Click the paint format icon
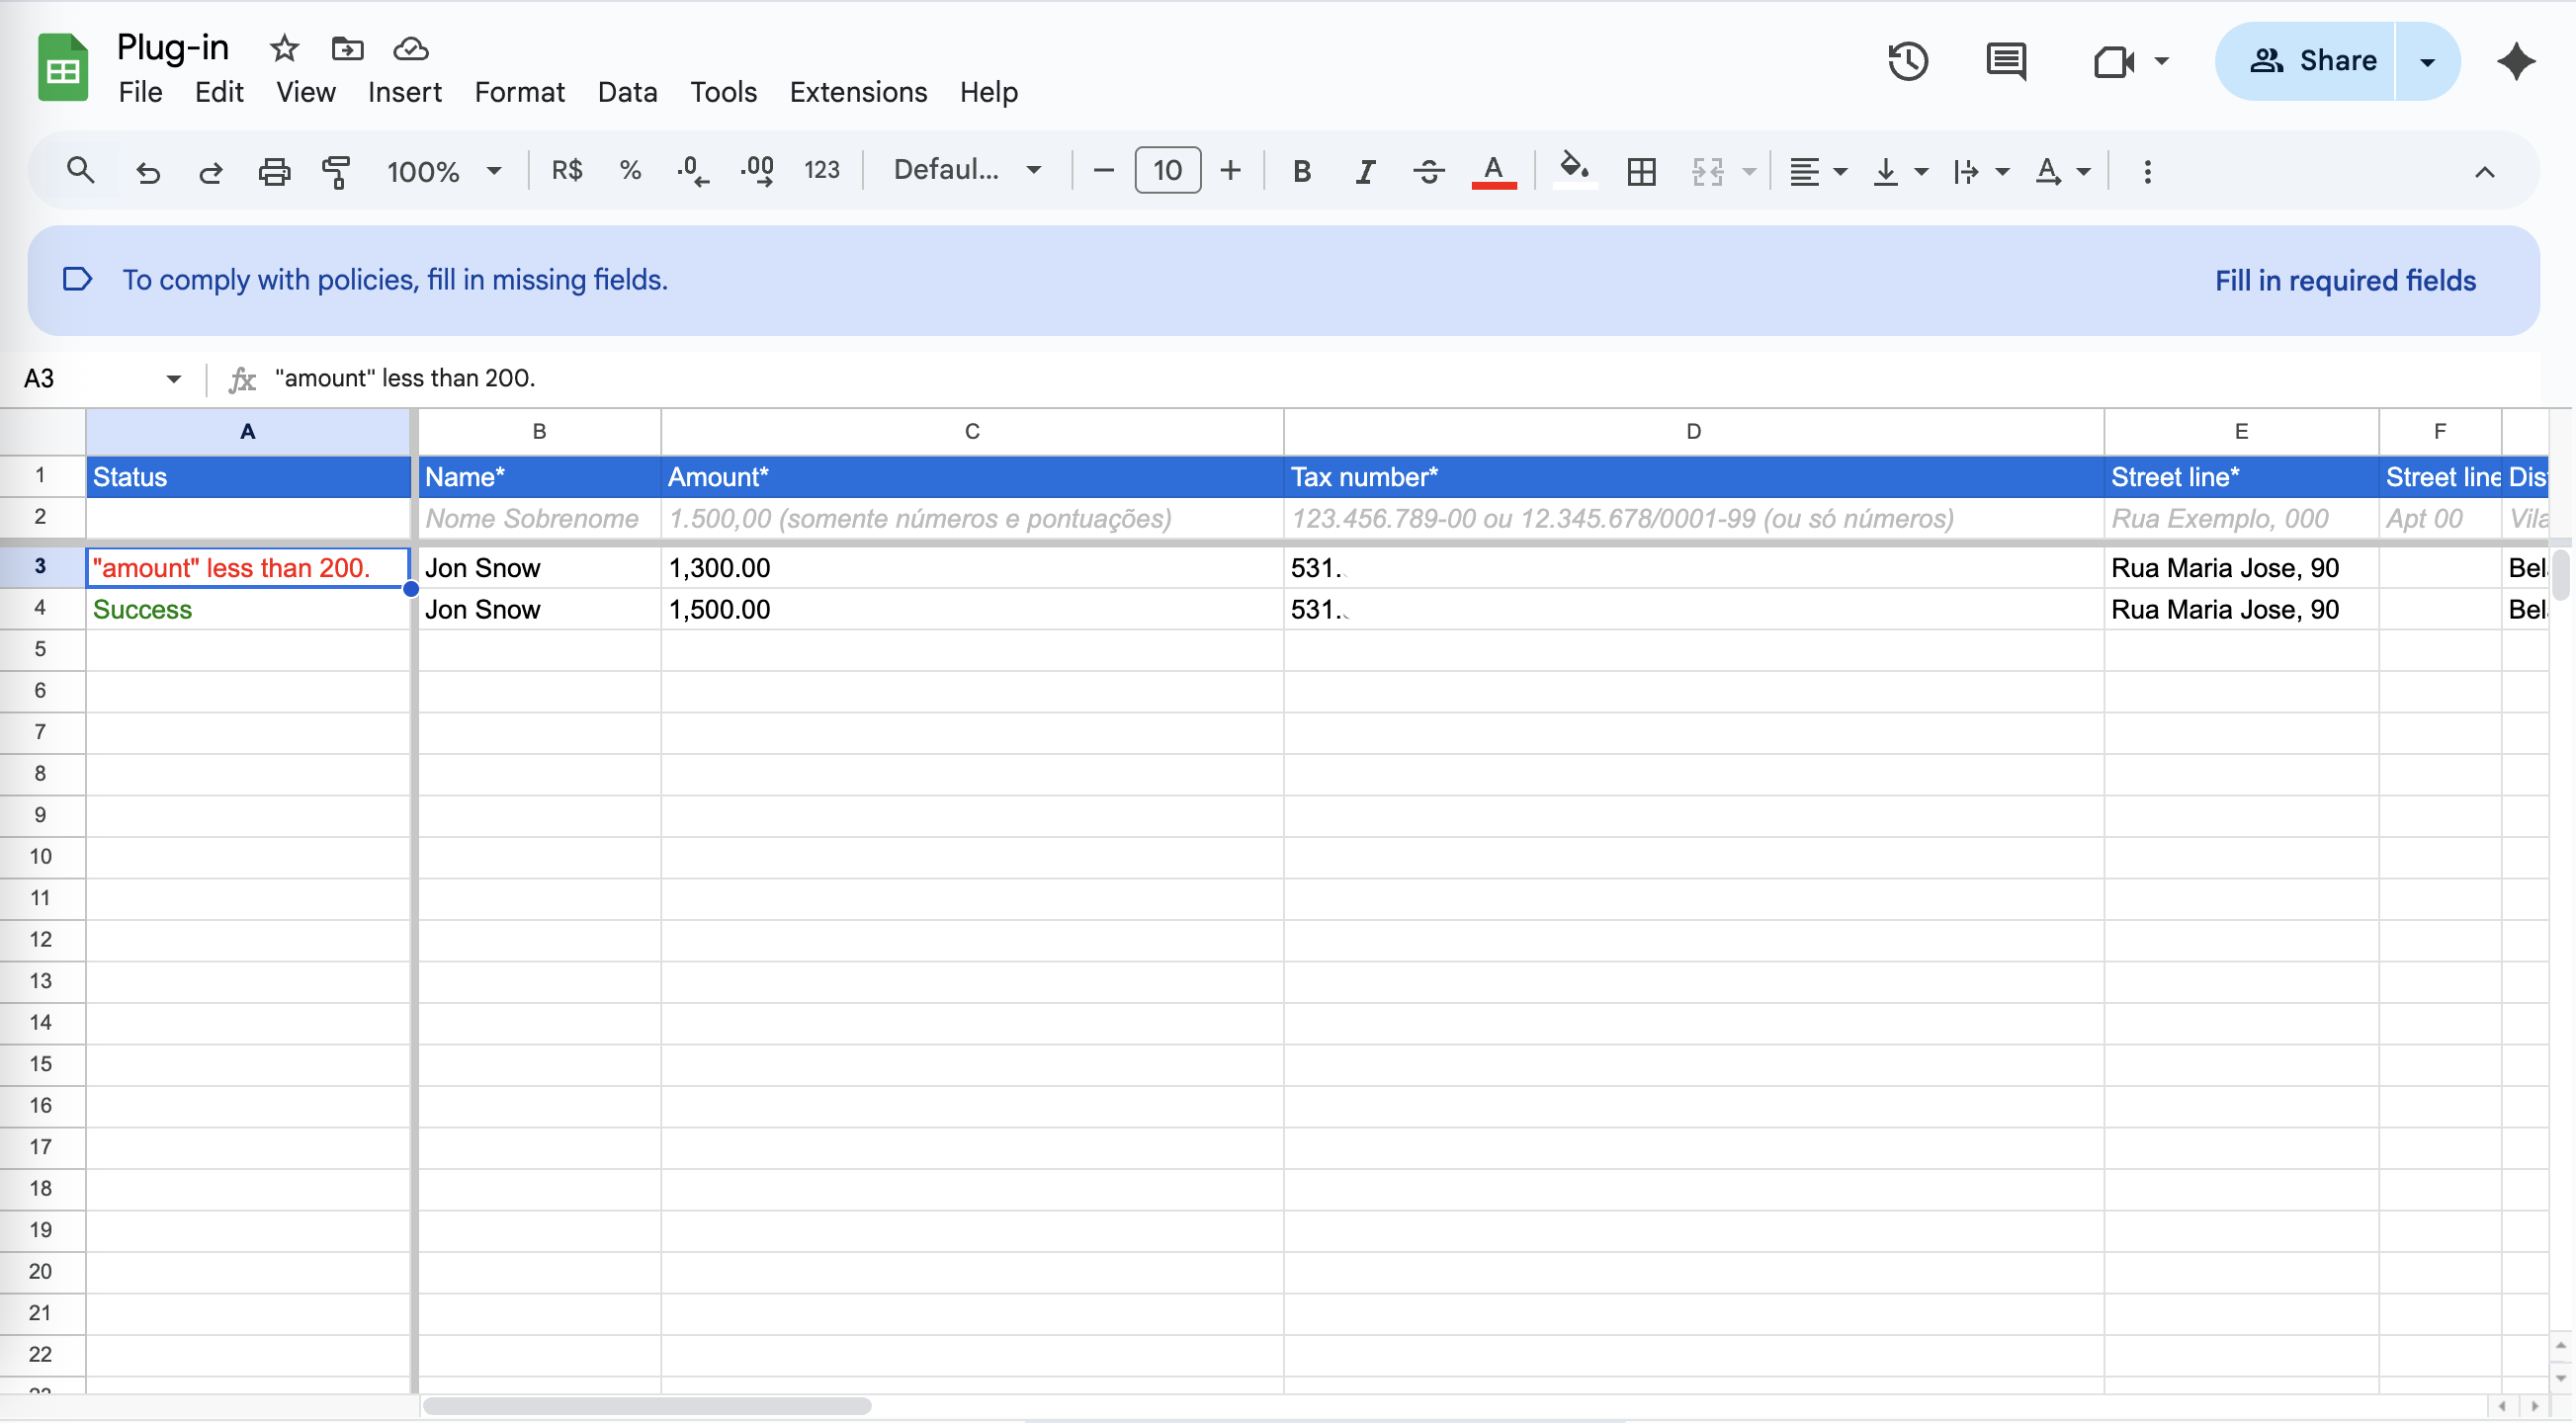Screen dimensions: 2576x1423 click(x=336, y=171)
